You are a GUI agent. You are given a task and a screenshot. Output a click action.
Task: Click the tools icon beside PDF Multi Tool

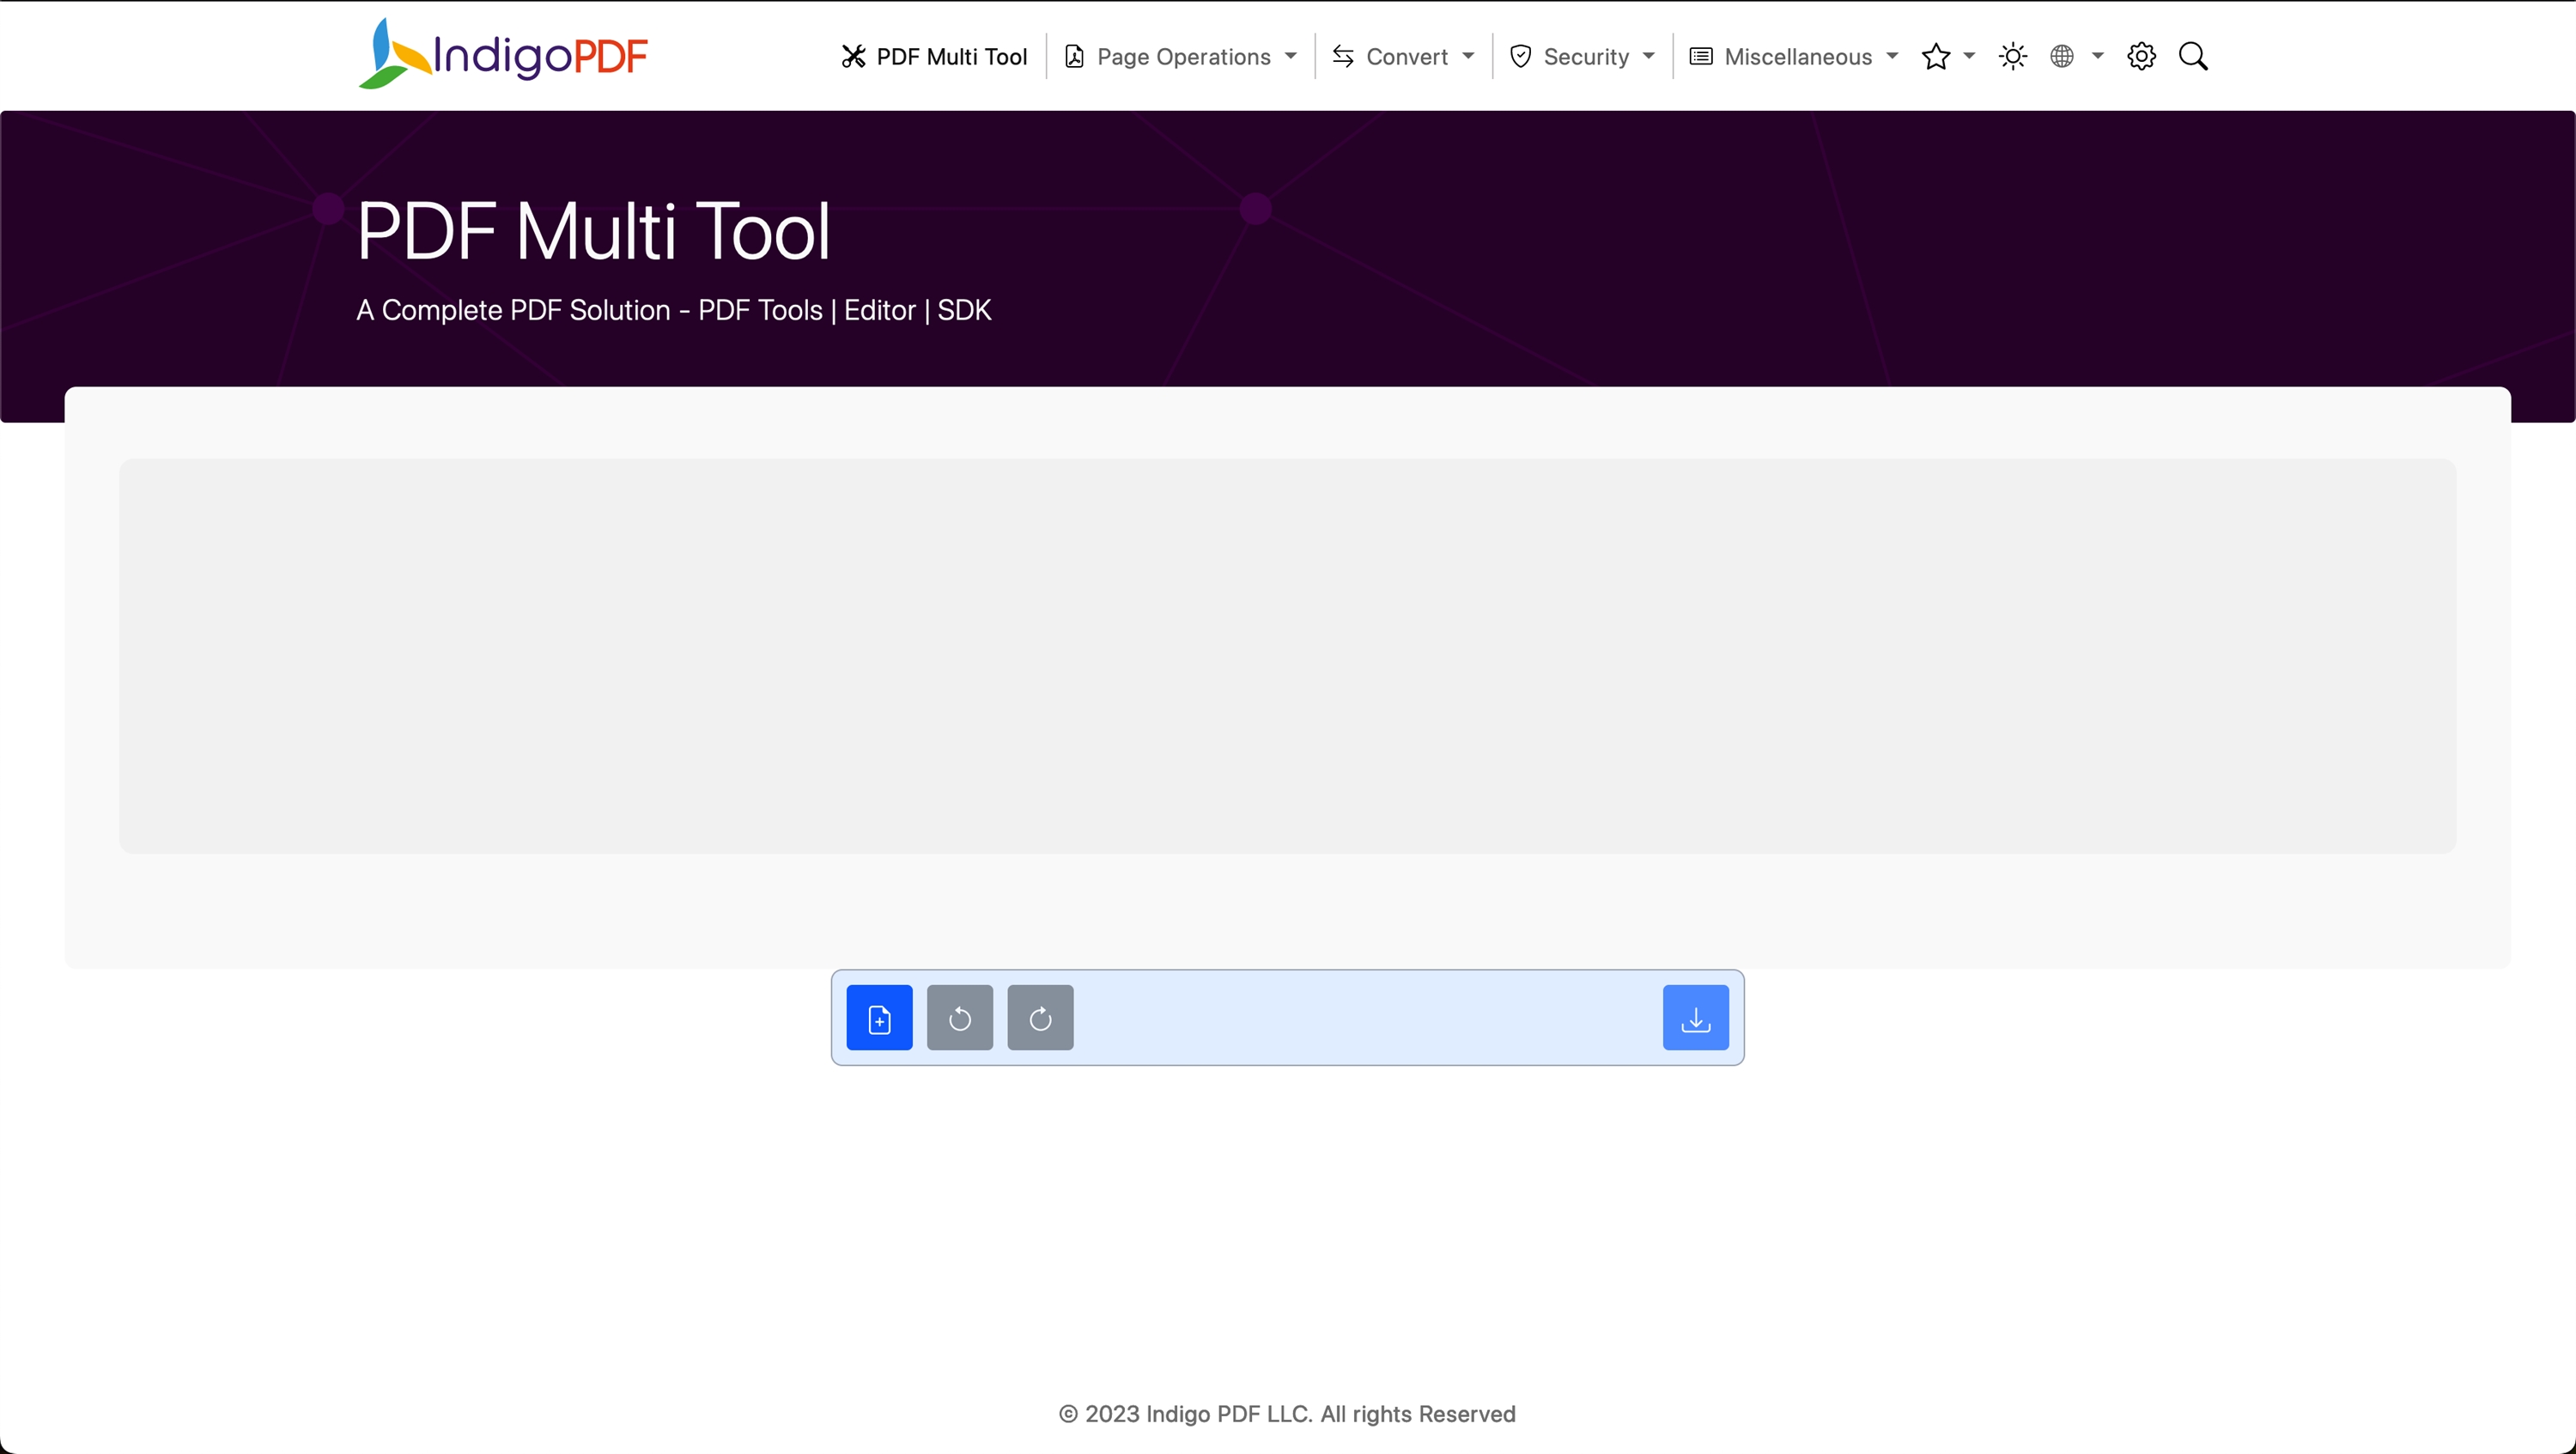coord(853,56)
